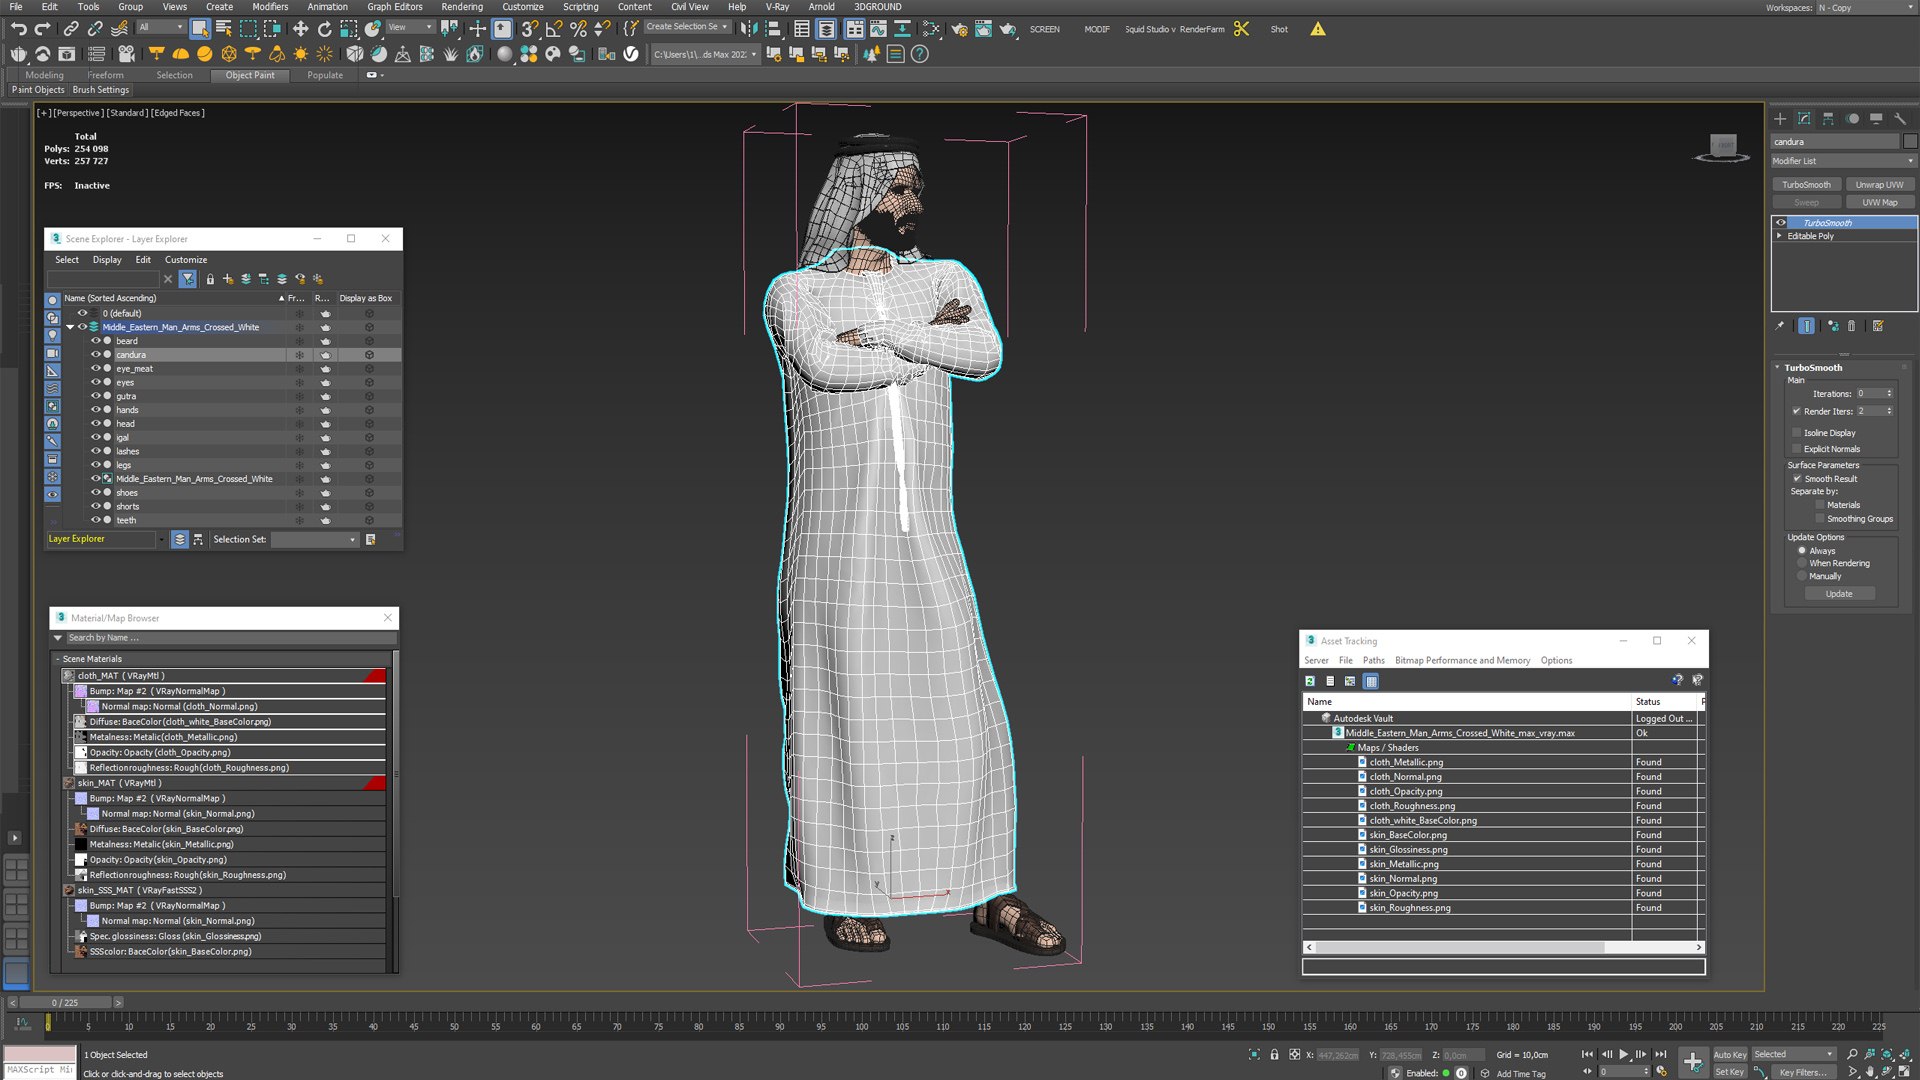Collapse the Middle_Eastern_Man layer tree

pyautogui.click(x=70, y=327)
